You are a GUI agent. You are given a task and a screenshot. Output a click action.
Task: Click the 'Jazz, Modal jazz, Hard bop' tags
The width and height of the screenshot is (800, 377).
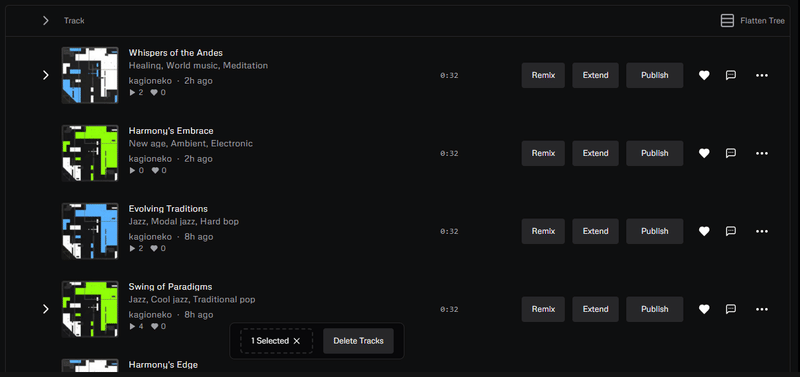pos(184,221)
